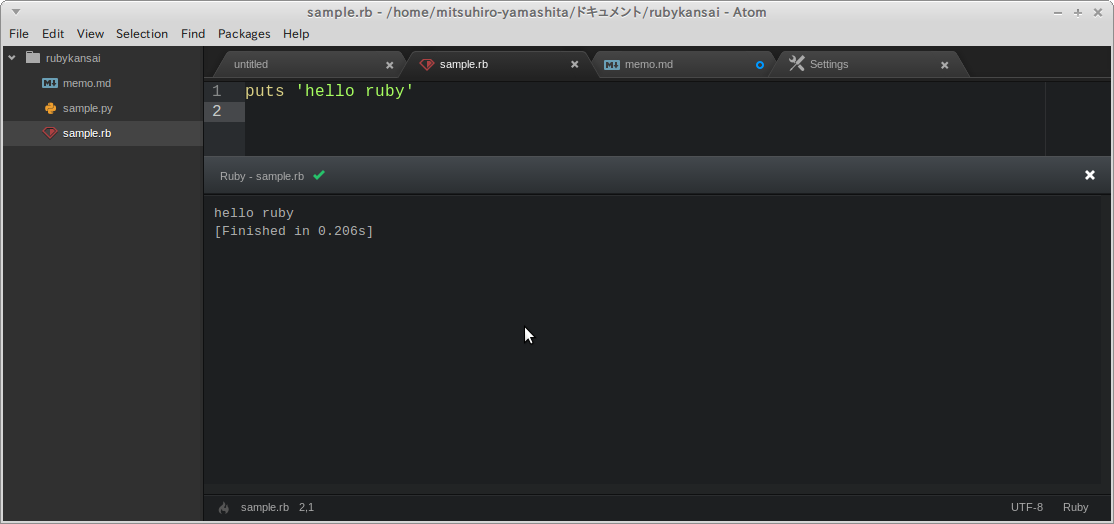The height and width of the screenshot is (524, 1114).
Task: Open the View menu
Action: coord(90,33)
